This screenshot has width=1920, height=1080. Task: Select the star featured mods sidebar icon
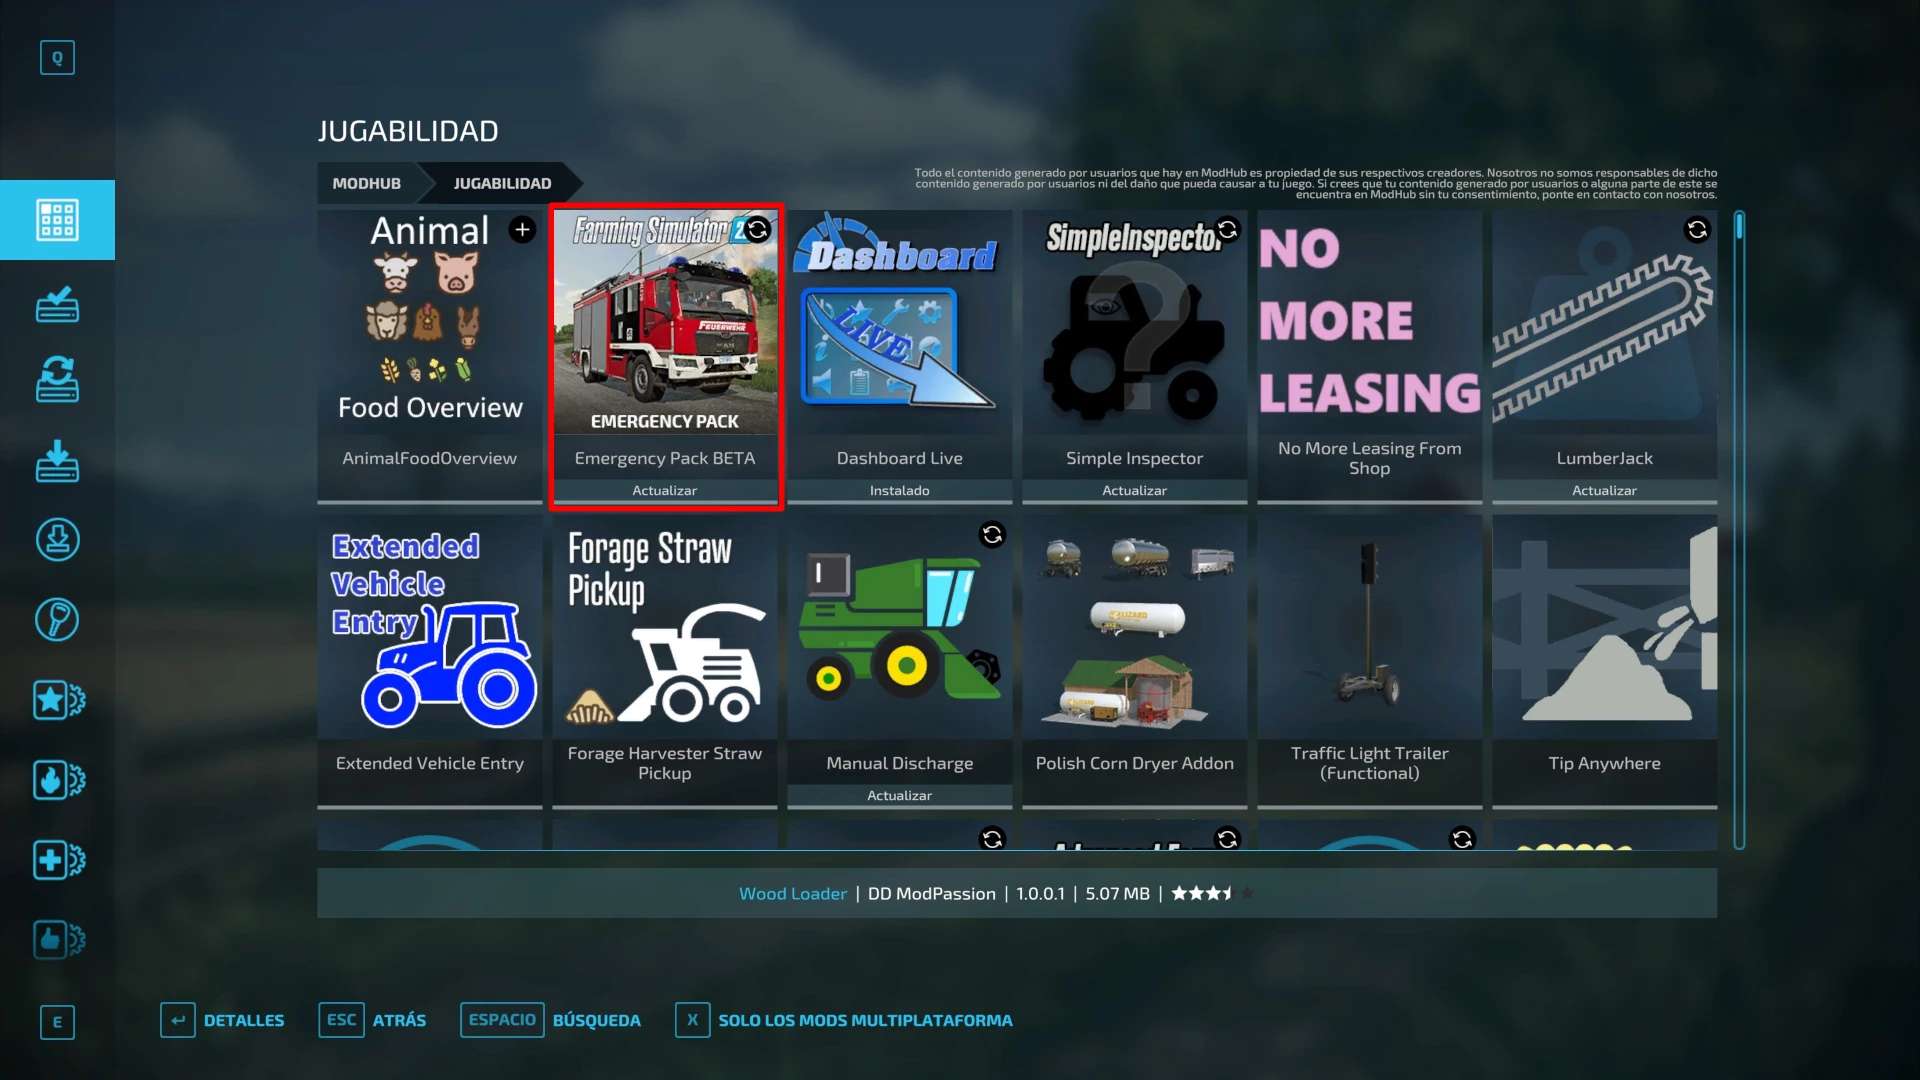click(58, 700)
